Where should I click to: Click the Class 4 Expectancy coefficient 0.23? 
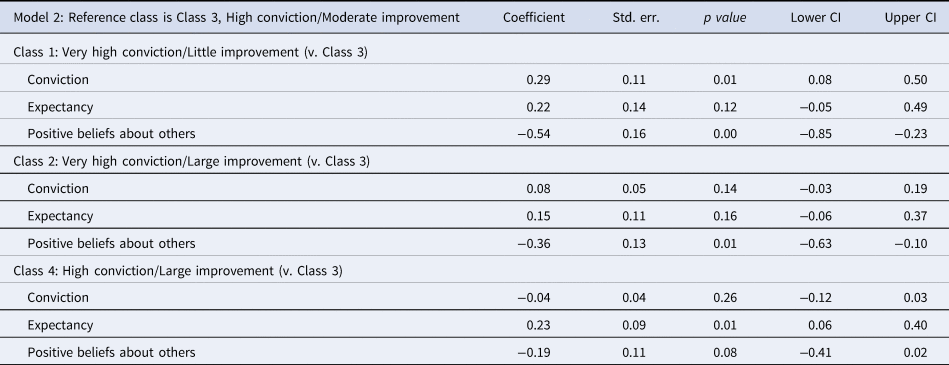pyautogui.click(x=538, y=325)
